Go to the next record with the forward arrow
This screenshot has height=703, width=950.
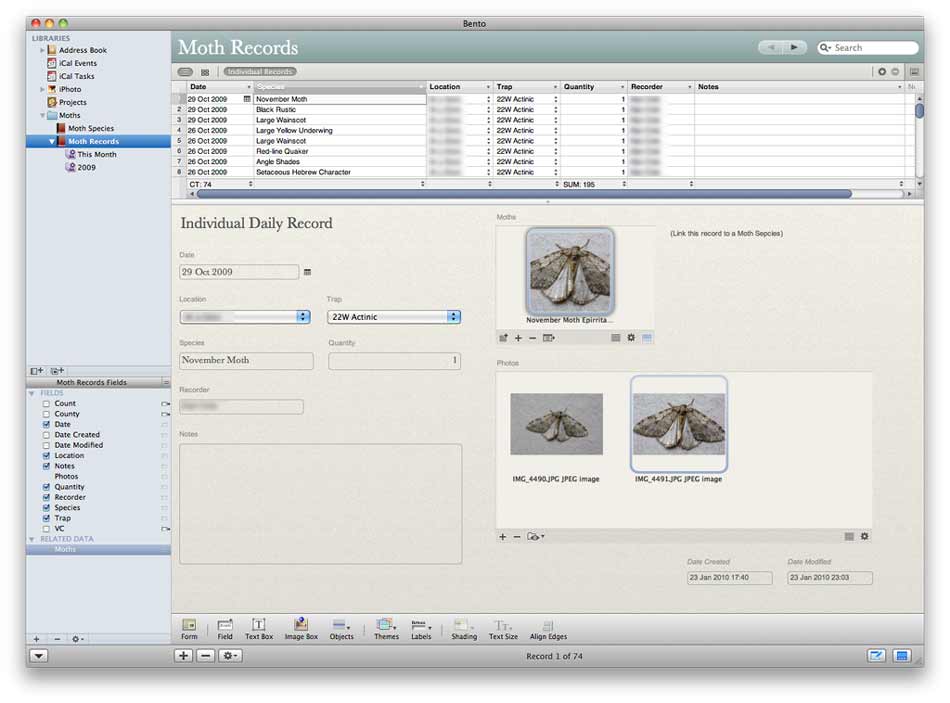tap(794, 47)
